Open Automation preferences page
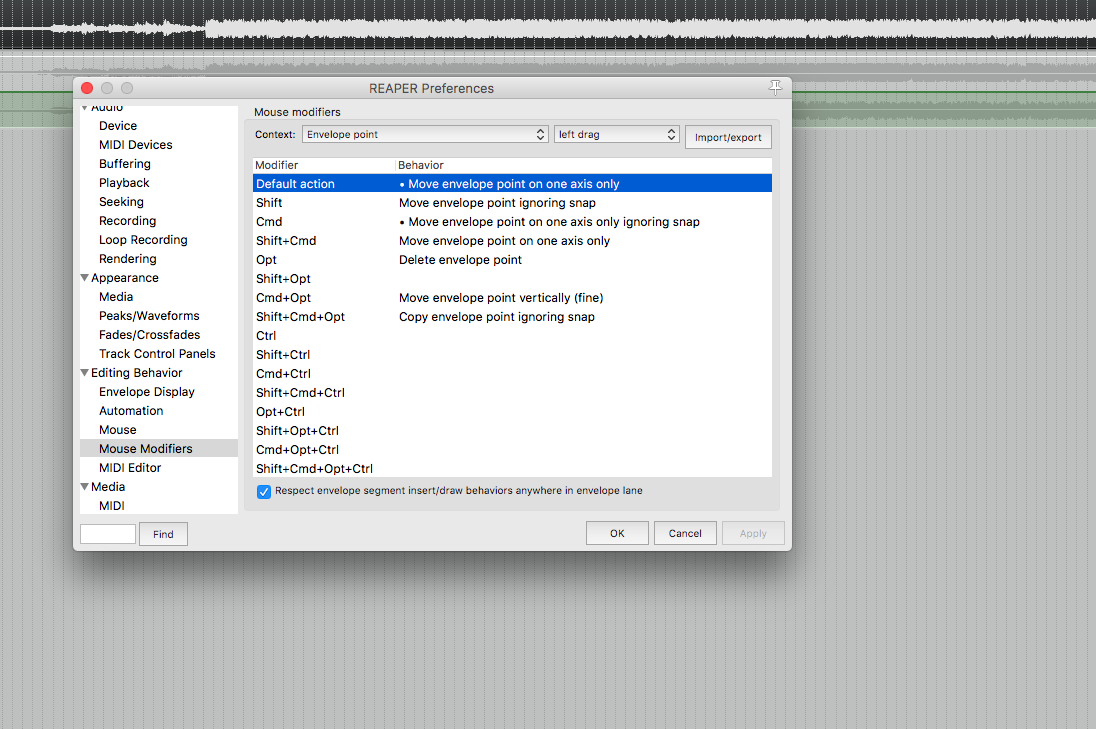Image resolution: width=1096 pixels, height=729 pixels. pos(131,410)
